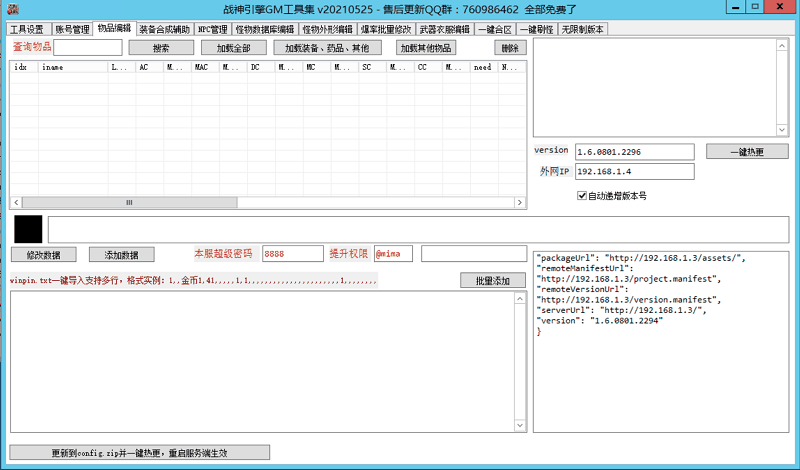Switch to 怪物数据库编辑 tab
The width and height of the screenshot is (800, 470).
[x=265, y=29]
